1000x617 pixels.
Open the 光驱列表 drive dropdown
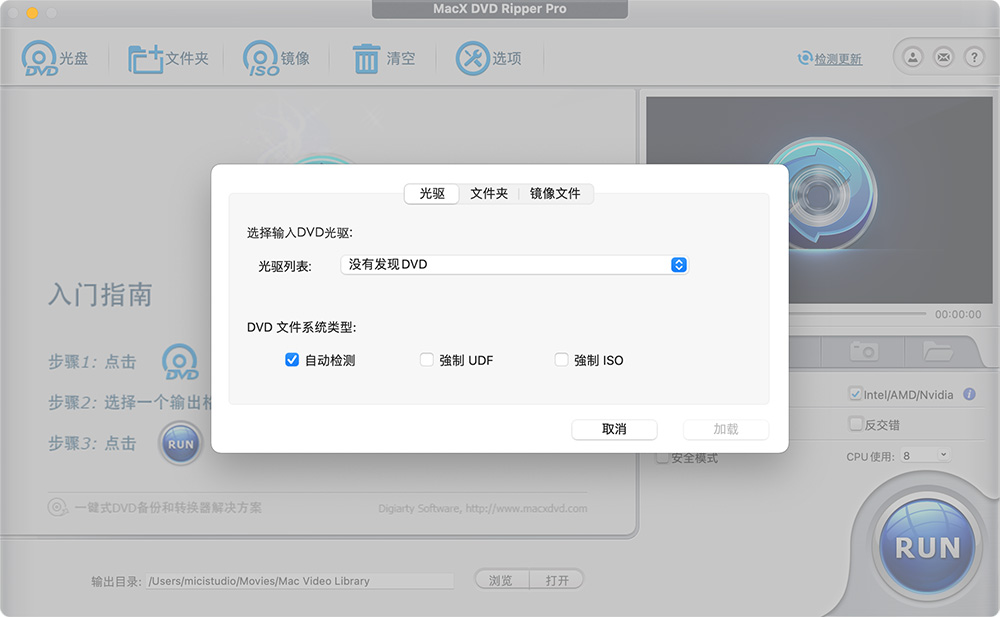(515, 264)
